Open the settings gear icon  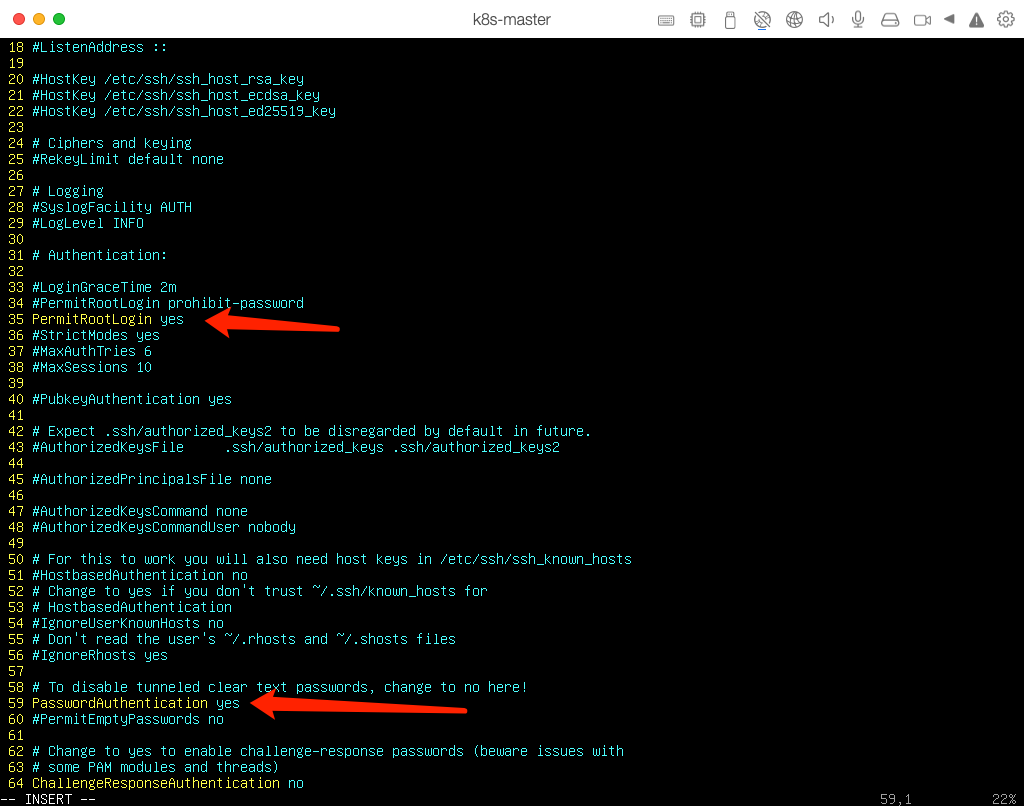[1006, 20]
